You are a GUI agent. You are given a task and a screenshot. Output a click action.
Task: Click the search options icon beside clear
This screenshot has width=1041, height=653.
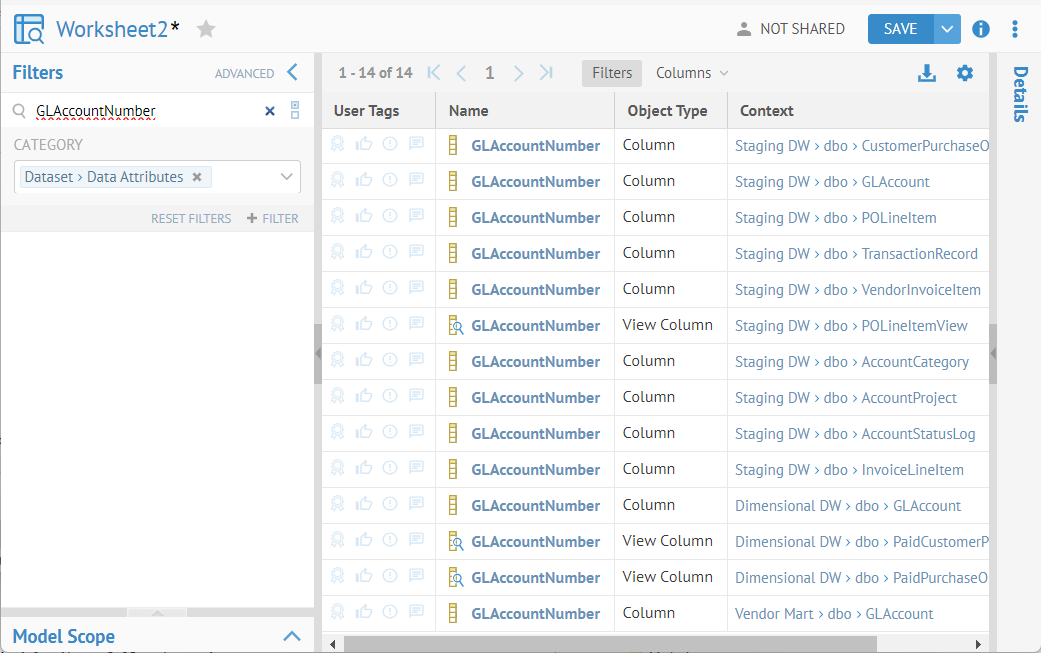(x=295, y=111)
